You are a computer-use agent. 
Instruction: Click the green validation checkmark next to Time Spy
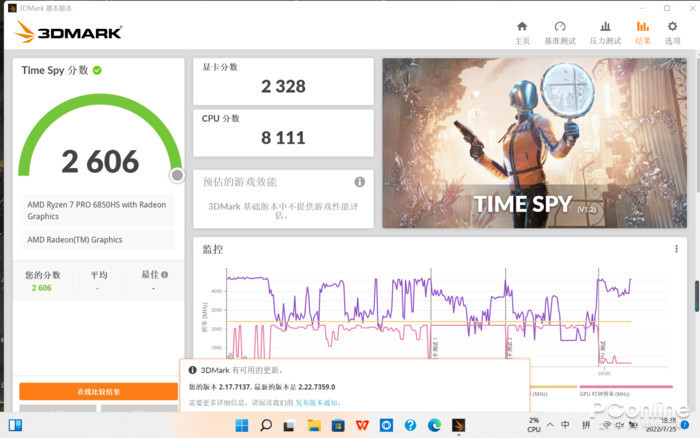coord(97,70)
